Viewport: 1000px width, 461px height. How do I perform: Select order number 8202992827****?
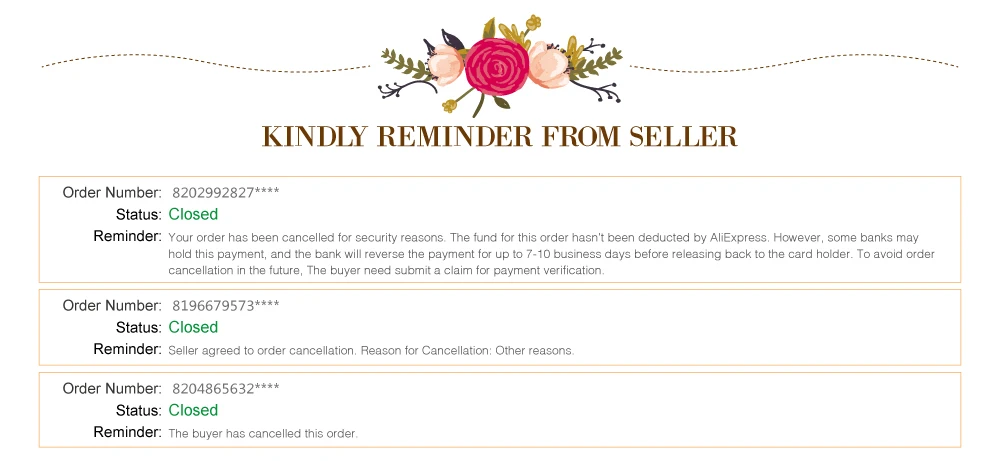point(226,193)
